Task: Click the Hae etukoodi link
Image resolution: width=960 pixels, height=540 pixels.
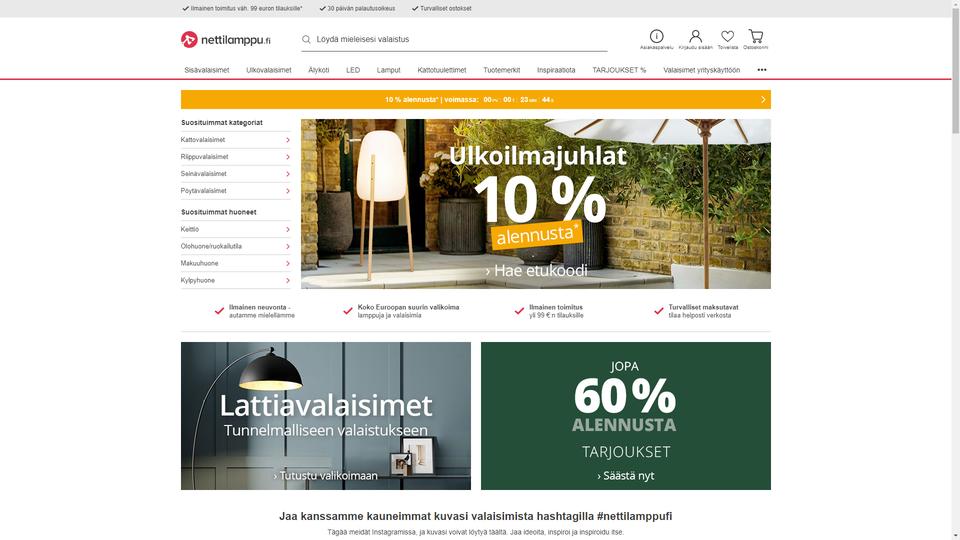Action: point(536,271)
